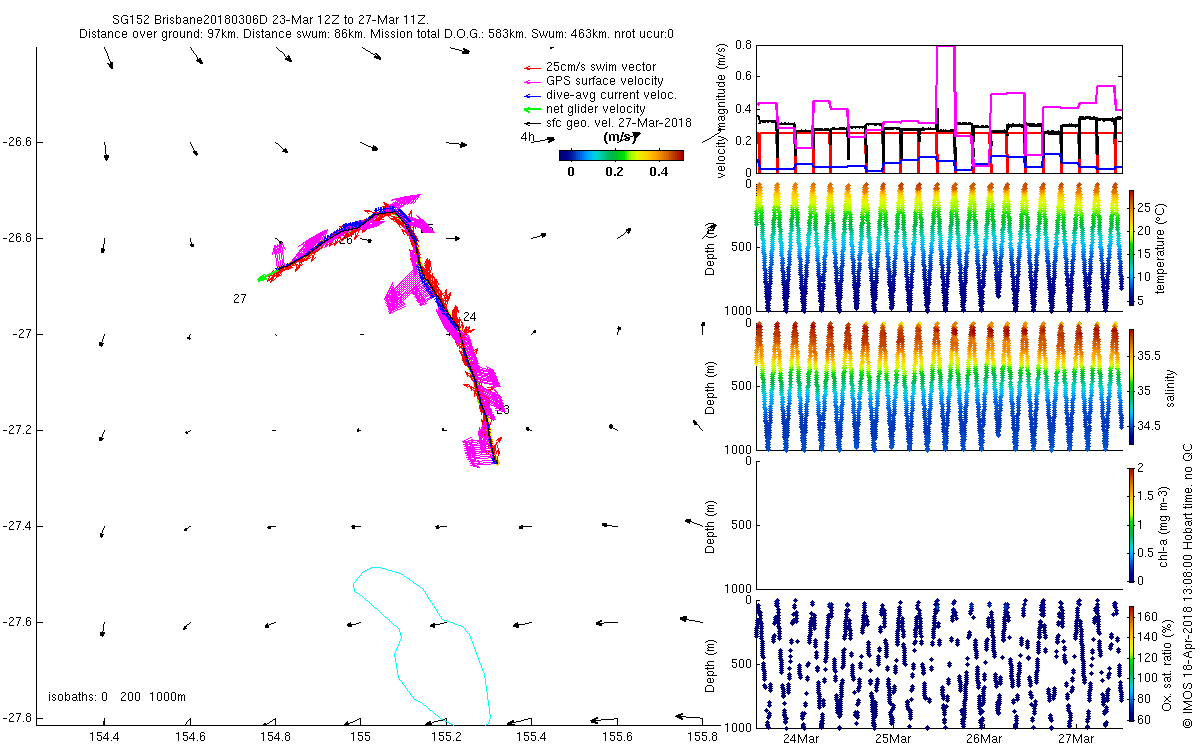Click the magenta GPS surface velocity legend arrow
This screenshot has height=750, width=1200.
pos(518,81)
